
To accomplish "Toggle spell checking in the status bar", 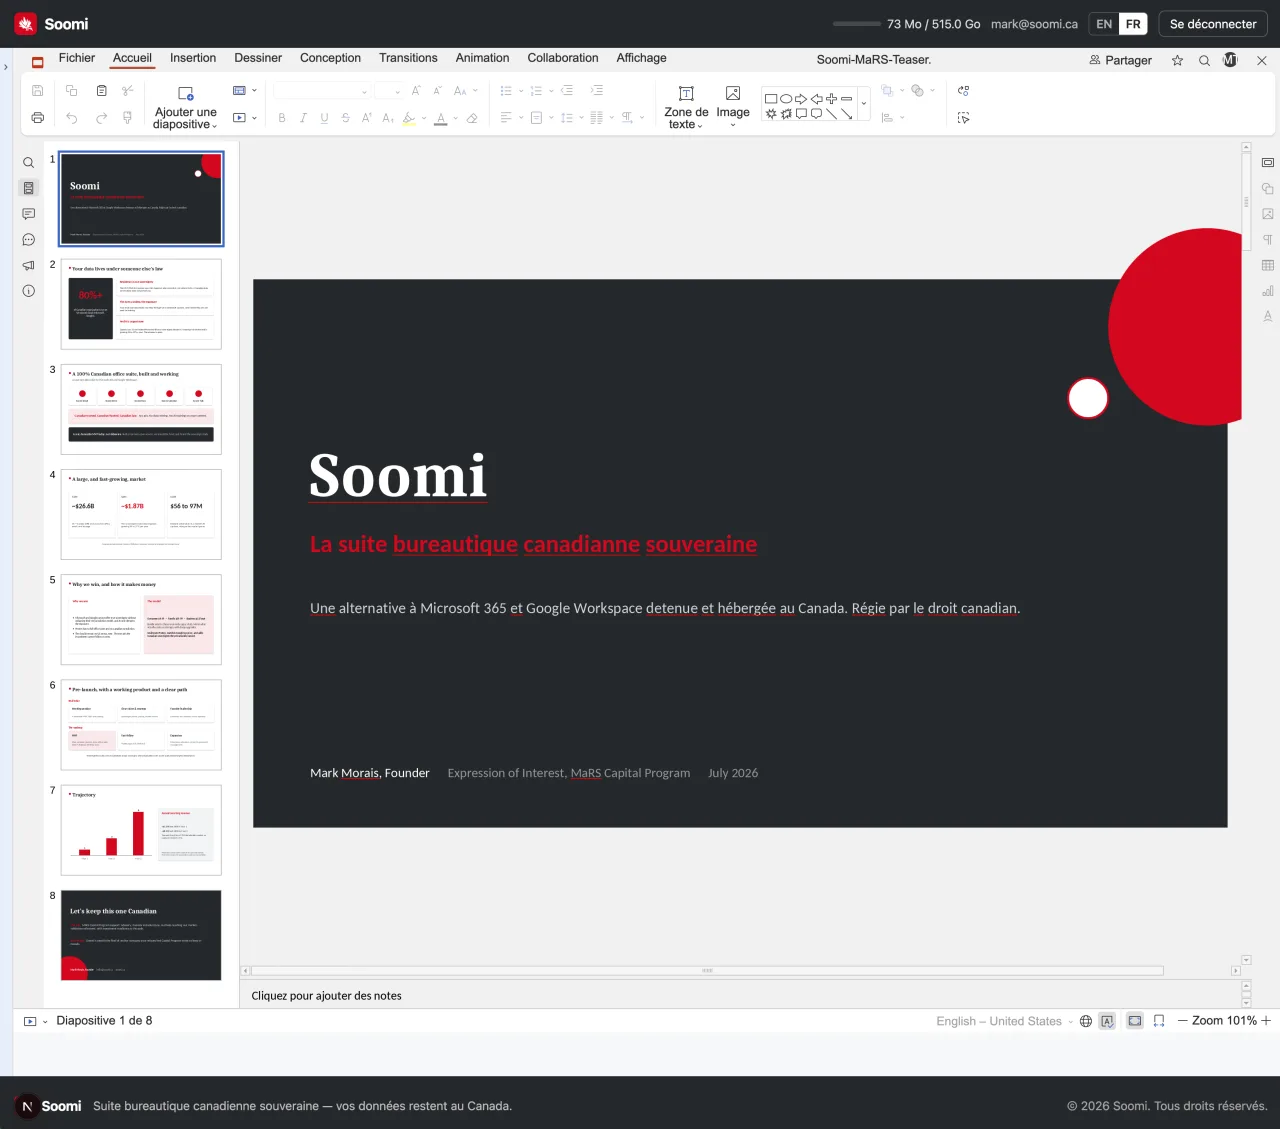I will (x=1107, y=1021).
